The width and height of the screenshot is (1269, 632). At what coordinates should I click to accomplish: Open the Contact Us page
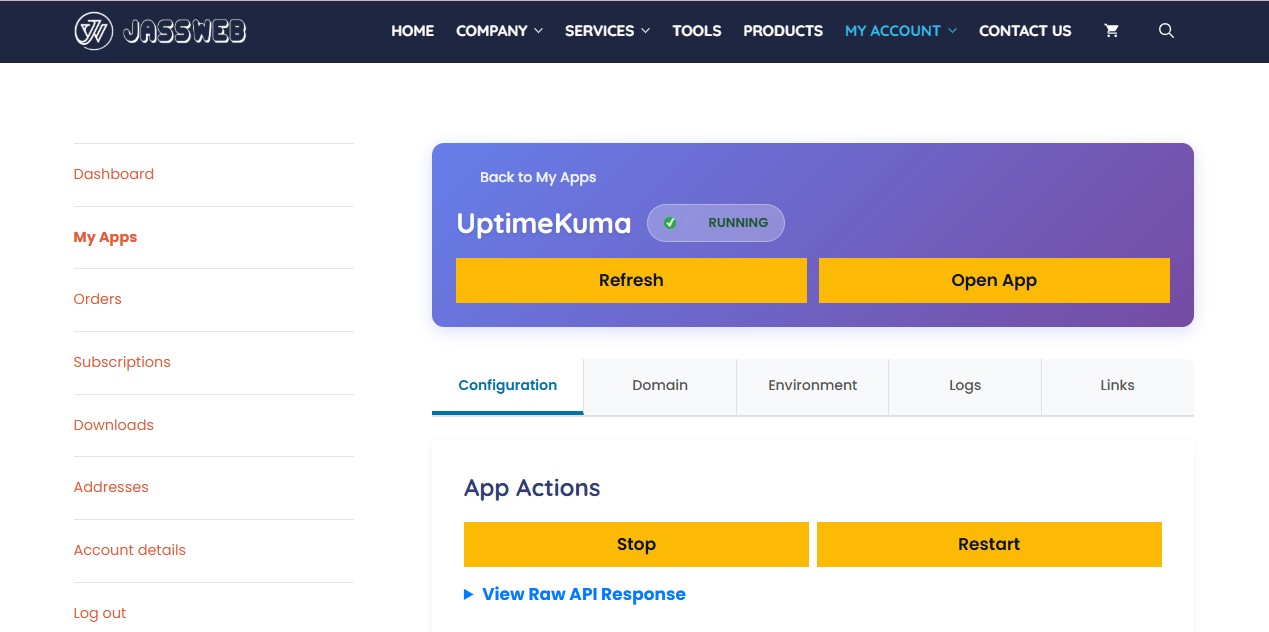pyautogui.click(x=1025, y=31)
